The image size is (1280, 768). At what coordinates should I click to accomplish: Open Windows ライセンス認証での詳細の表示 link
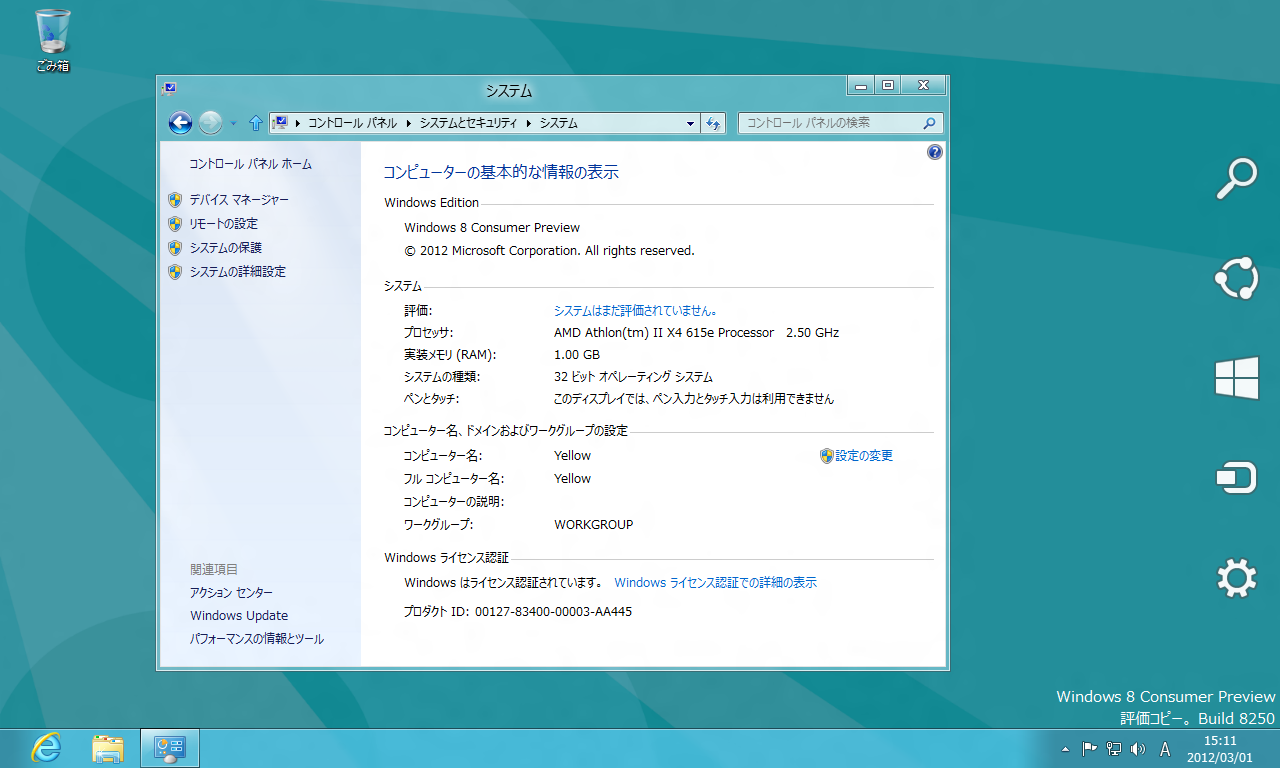pos(715,582)
